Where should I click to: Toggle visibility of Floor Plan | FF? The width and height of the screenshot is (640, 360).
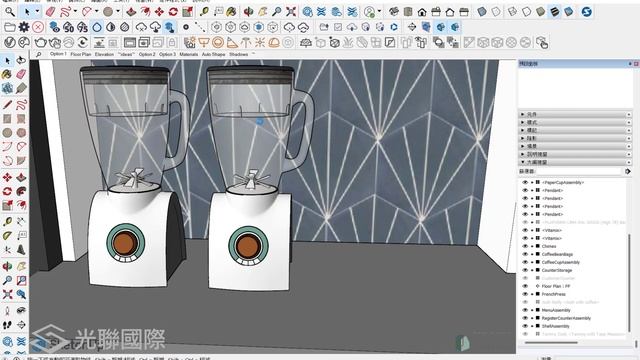[x=525, y=286]
